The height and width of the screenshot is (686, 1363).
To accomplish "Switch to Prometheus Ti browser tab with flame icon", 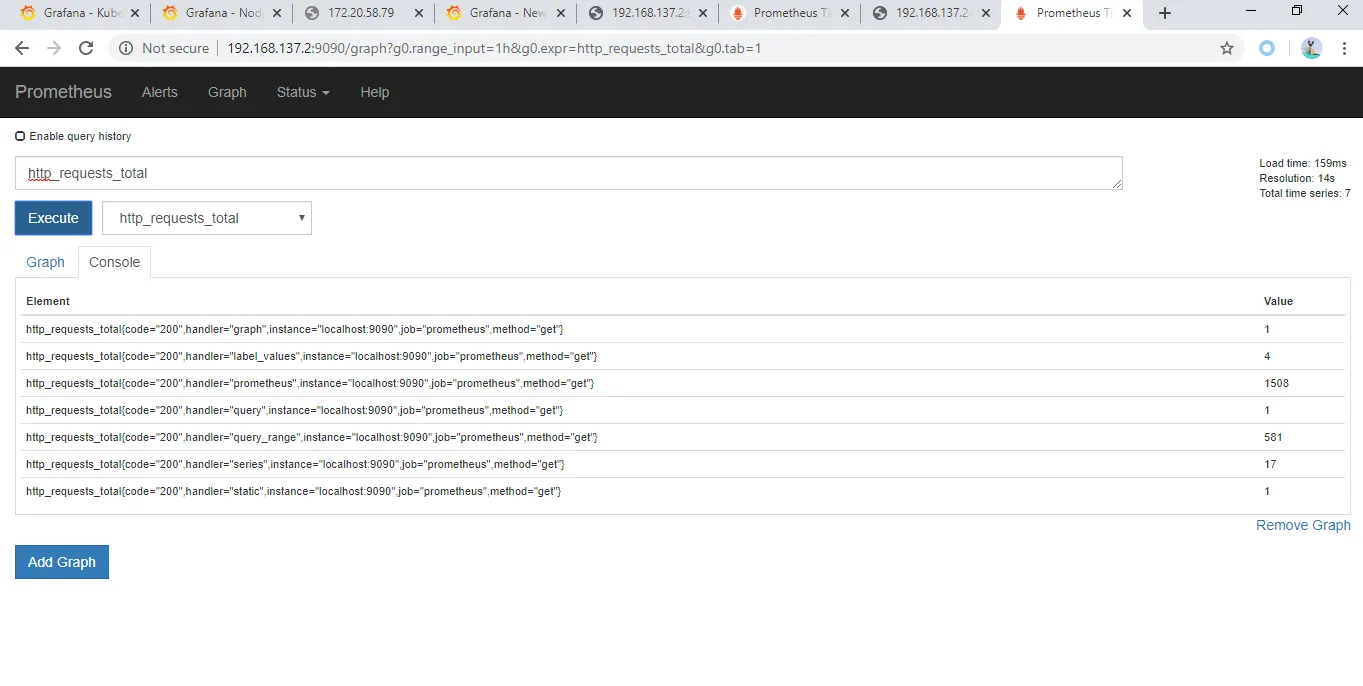I will (790, 13).
